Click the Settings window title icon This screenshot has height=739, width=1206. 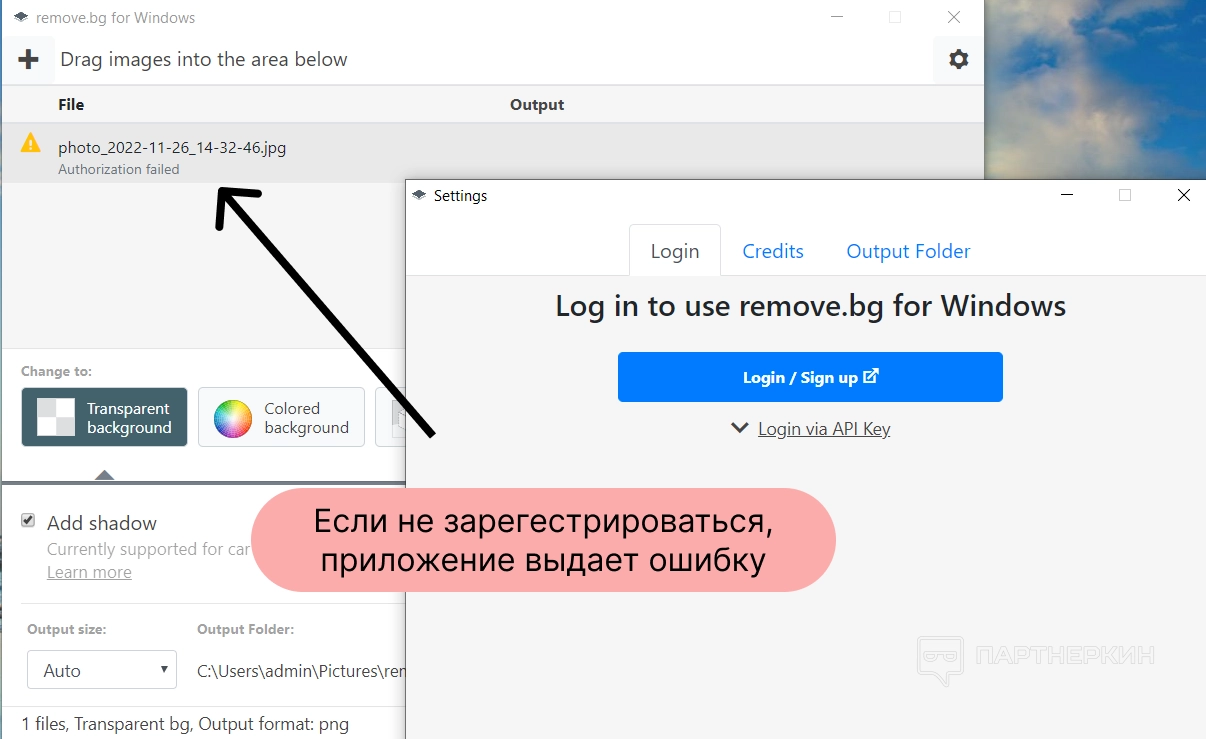(x=419, y=196)
